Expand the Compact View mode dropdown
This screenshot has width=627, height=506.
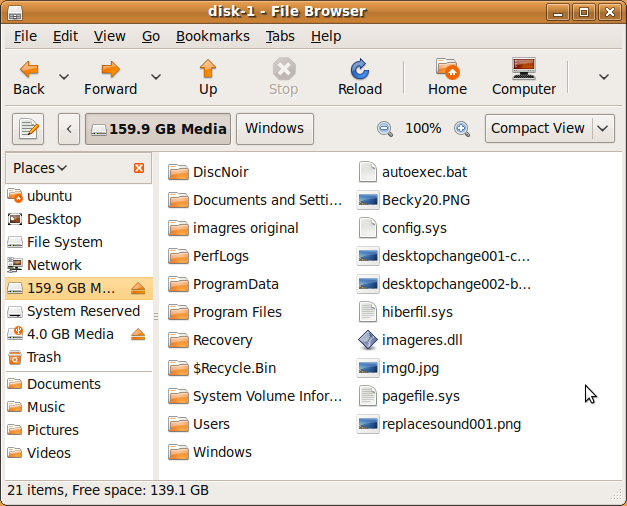603,129
